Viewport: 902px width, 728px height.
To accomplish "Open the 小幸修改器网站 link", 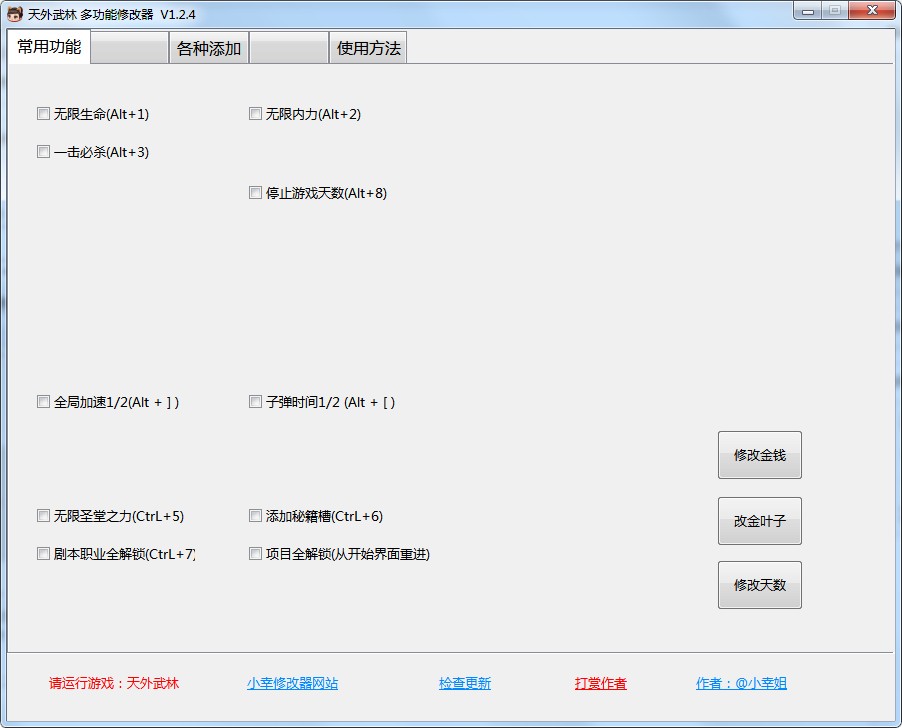I will pos(292,684).
